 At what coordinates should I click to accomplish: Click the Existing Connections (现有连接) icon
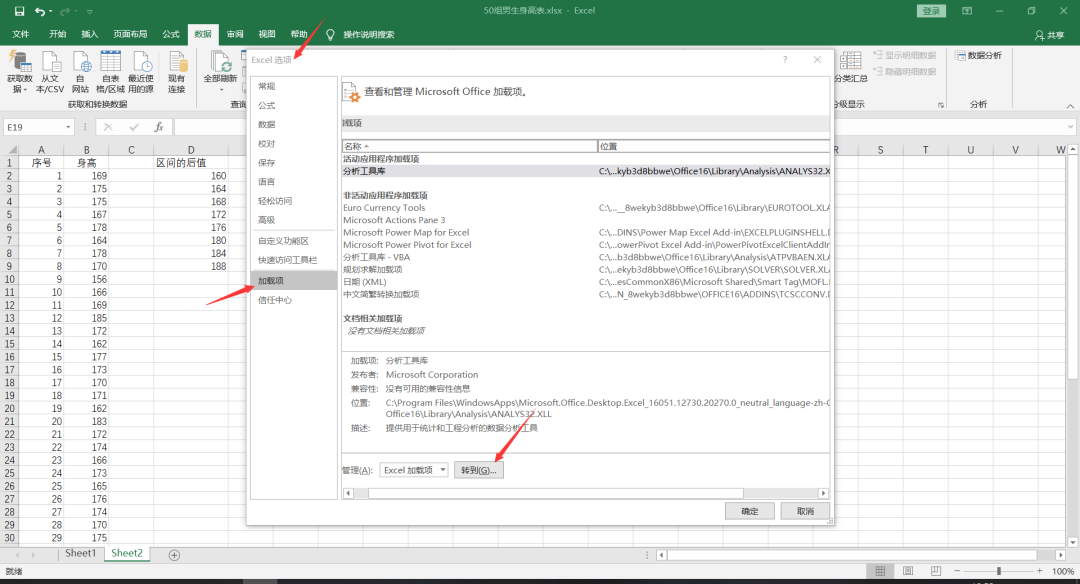[x=177, y=72]
